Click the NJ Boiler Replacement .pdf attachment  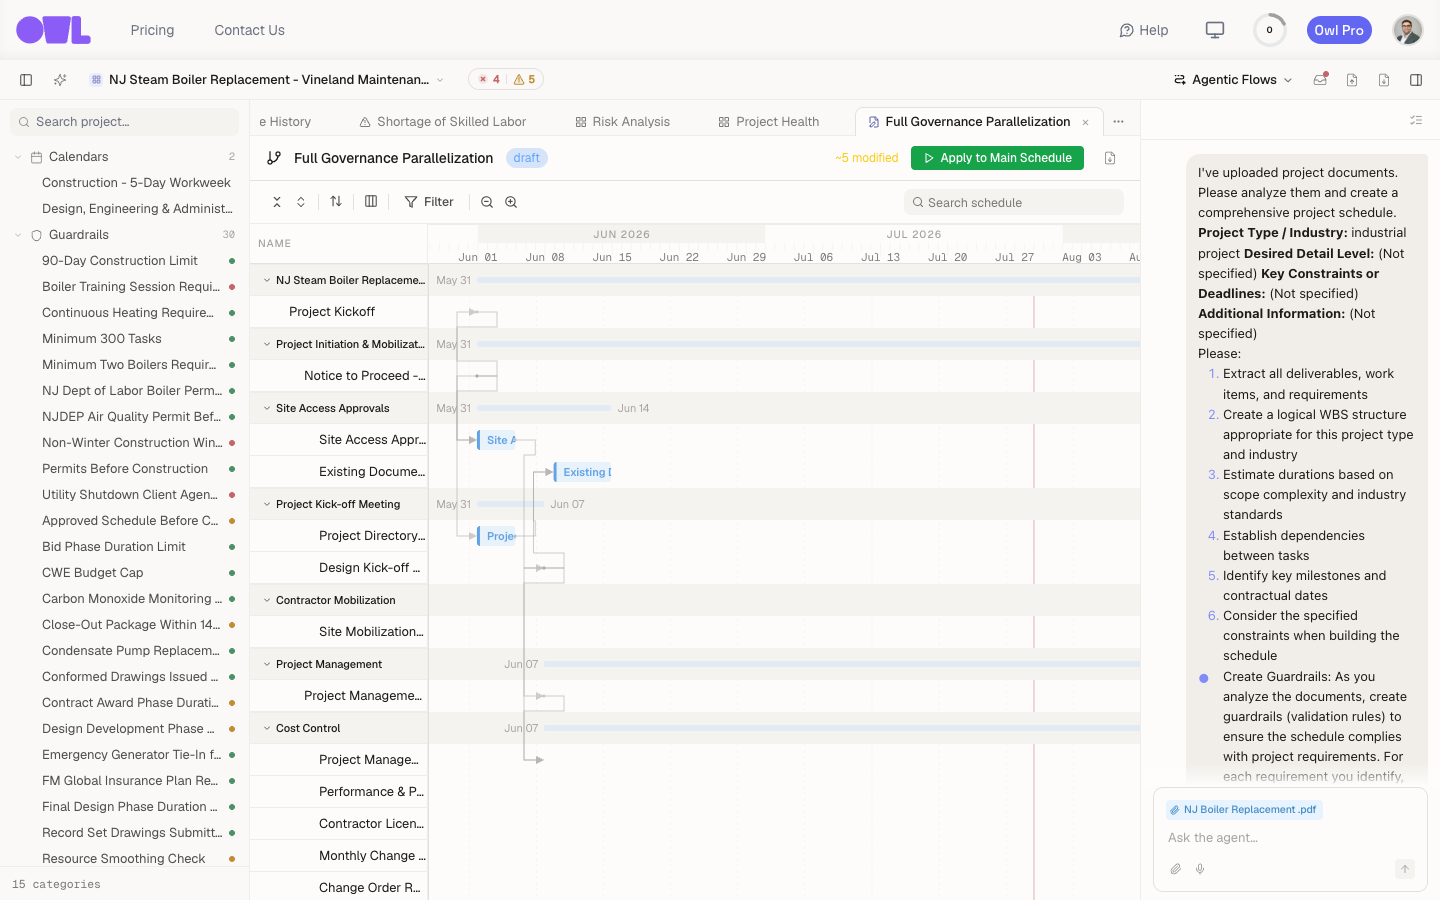tap(1243, 810)
